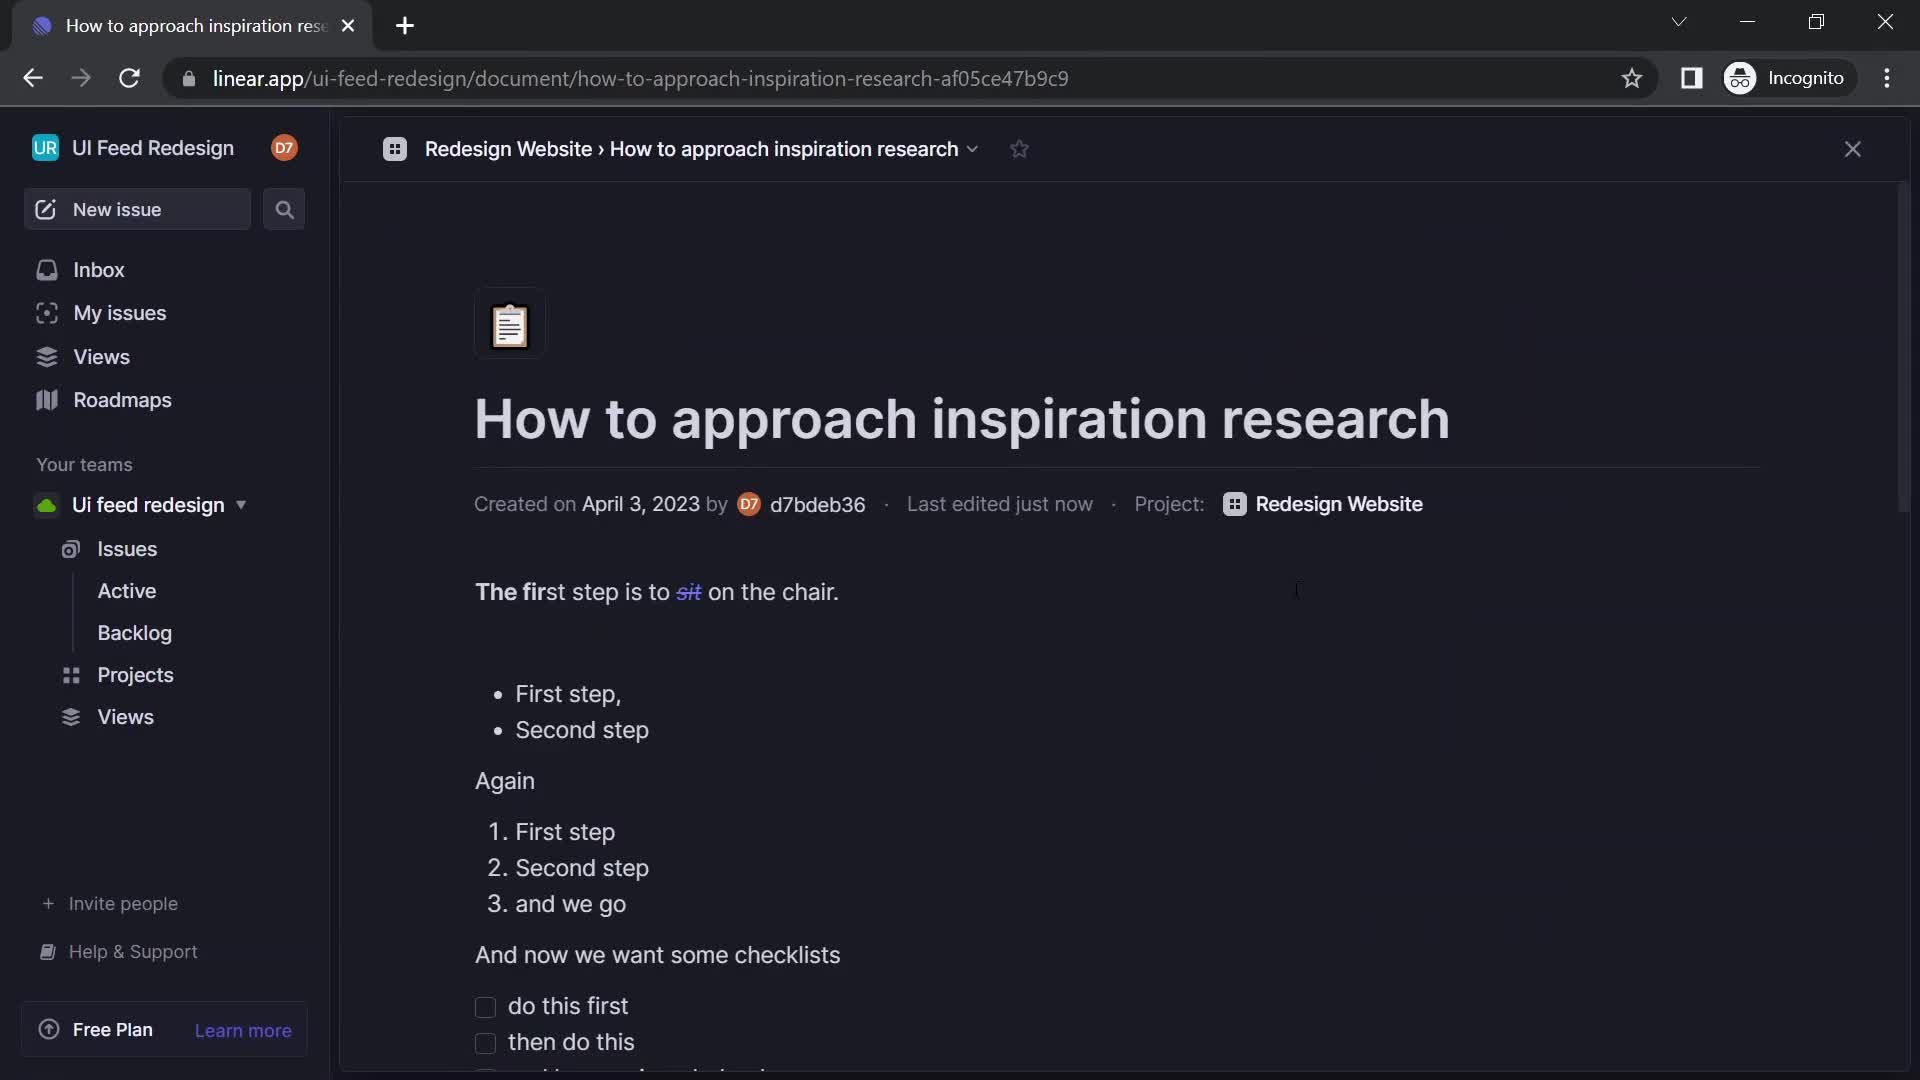The image size is (1920, 1080).
Task: Expand the UI feed redesign team menu
Action: pos(240,505)
